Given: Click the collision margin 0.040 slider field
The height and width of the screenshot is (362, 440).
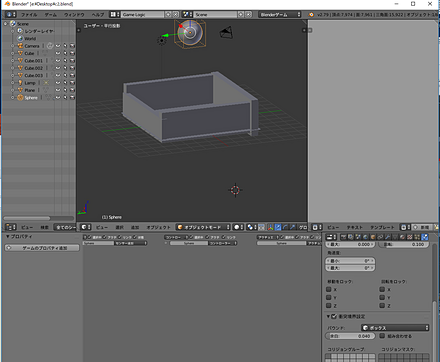Looking at the screenshot, I should point(350,336).
